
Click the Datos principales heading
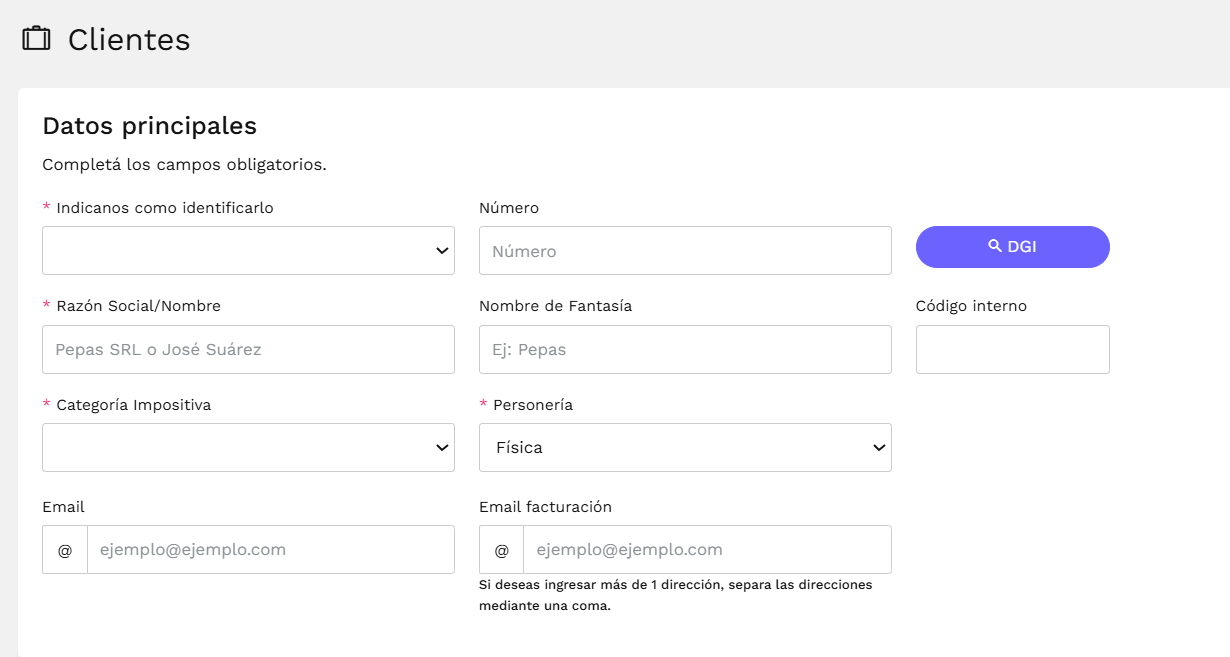pos(149,126)
